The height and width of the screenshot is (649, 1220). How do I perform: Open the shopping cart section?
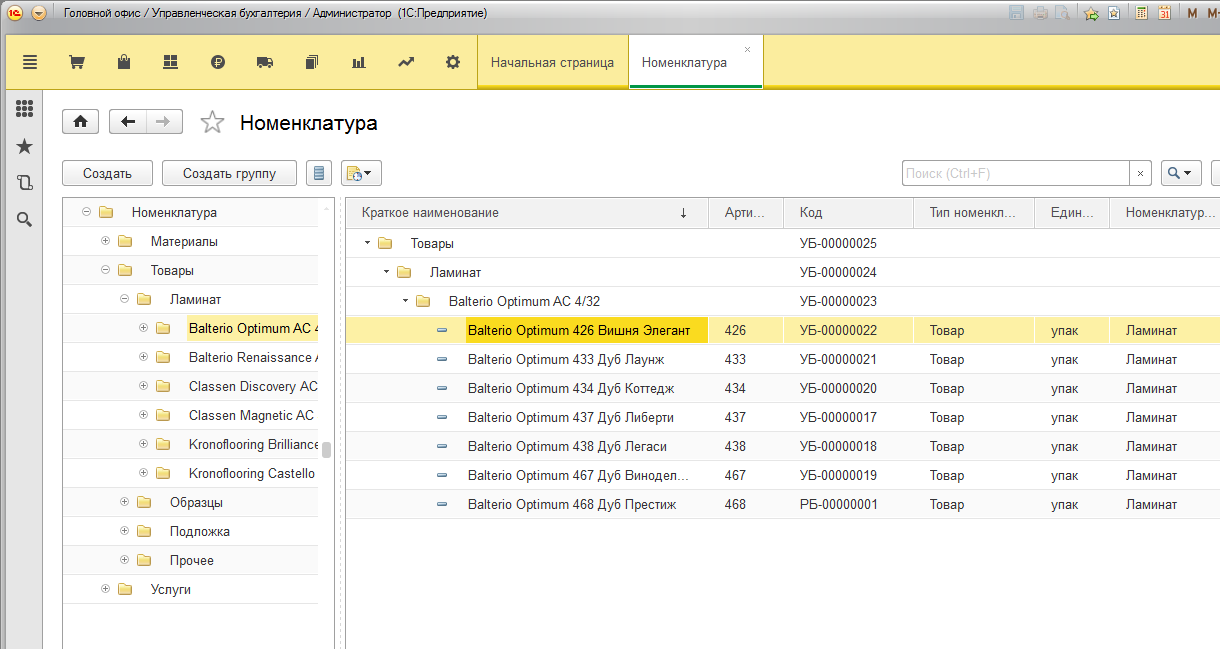[76, 62]
